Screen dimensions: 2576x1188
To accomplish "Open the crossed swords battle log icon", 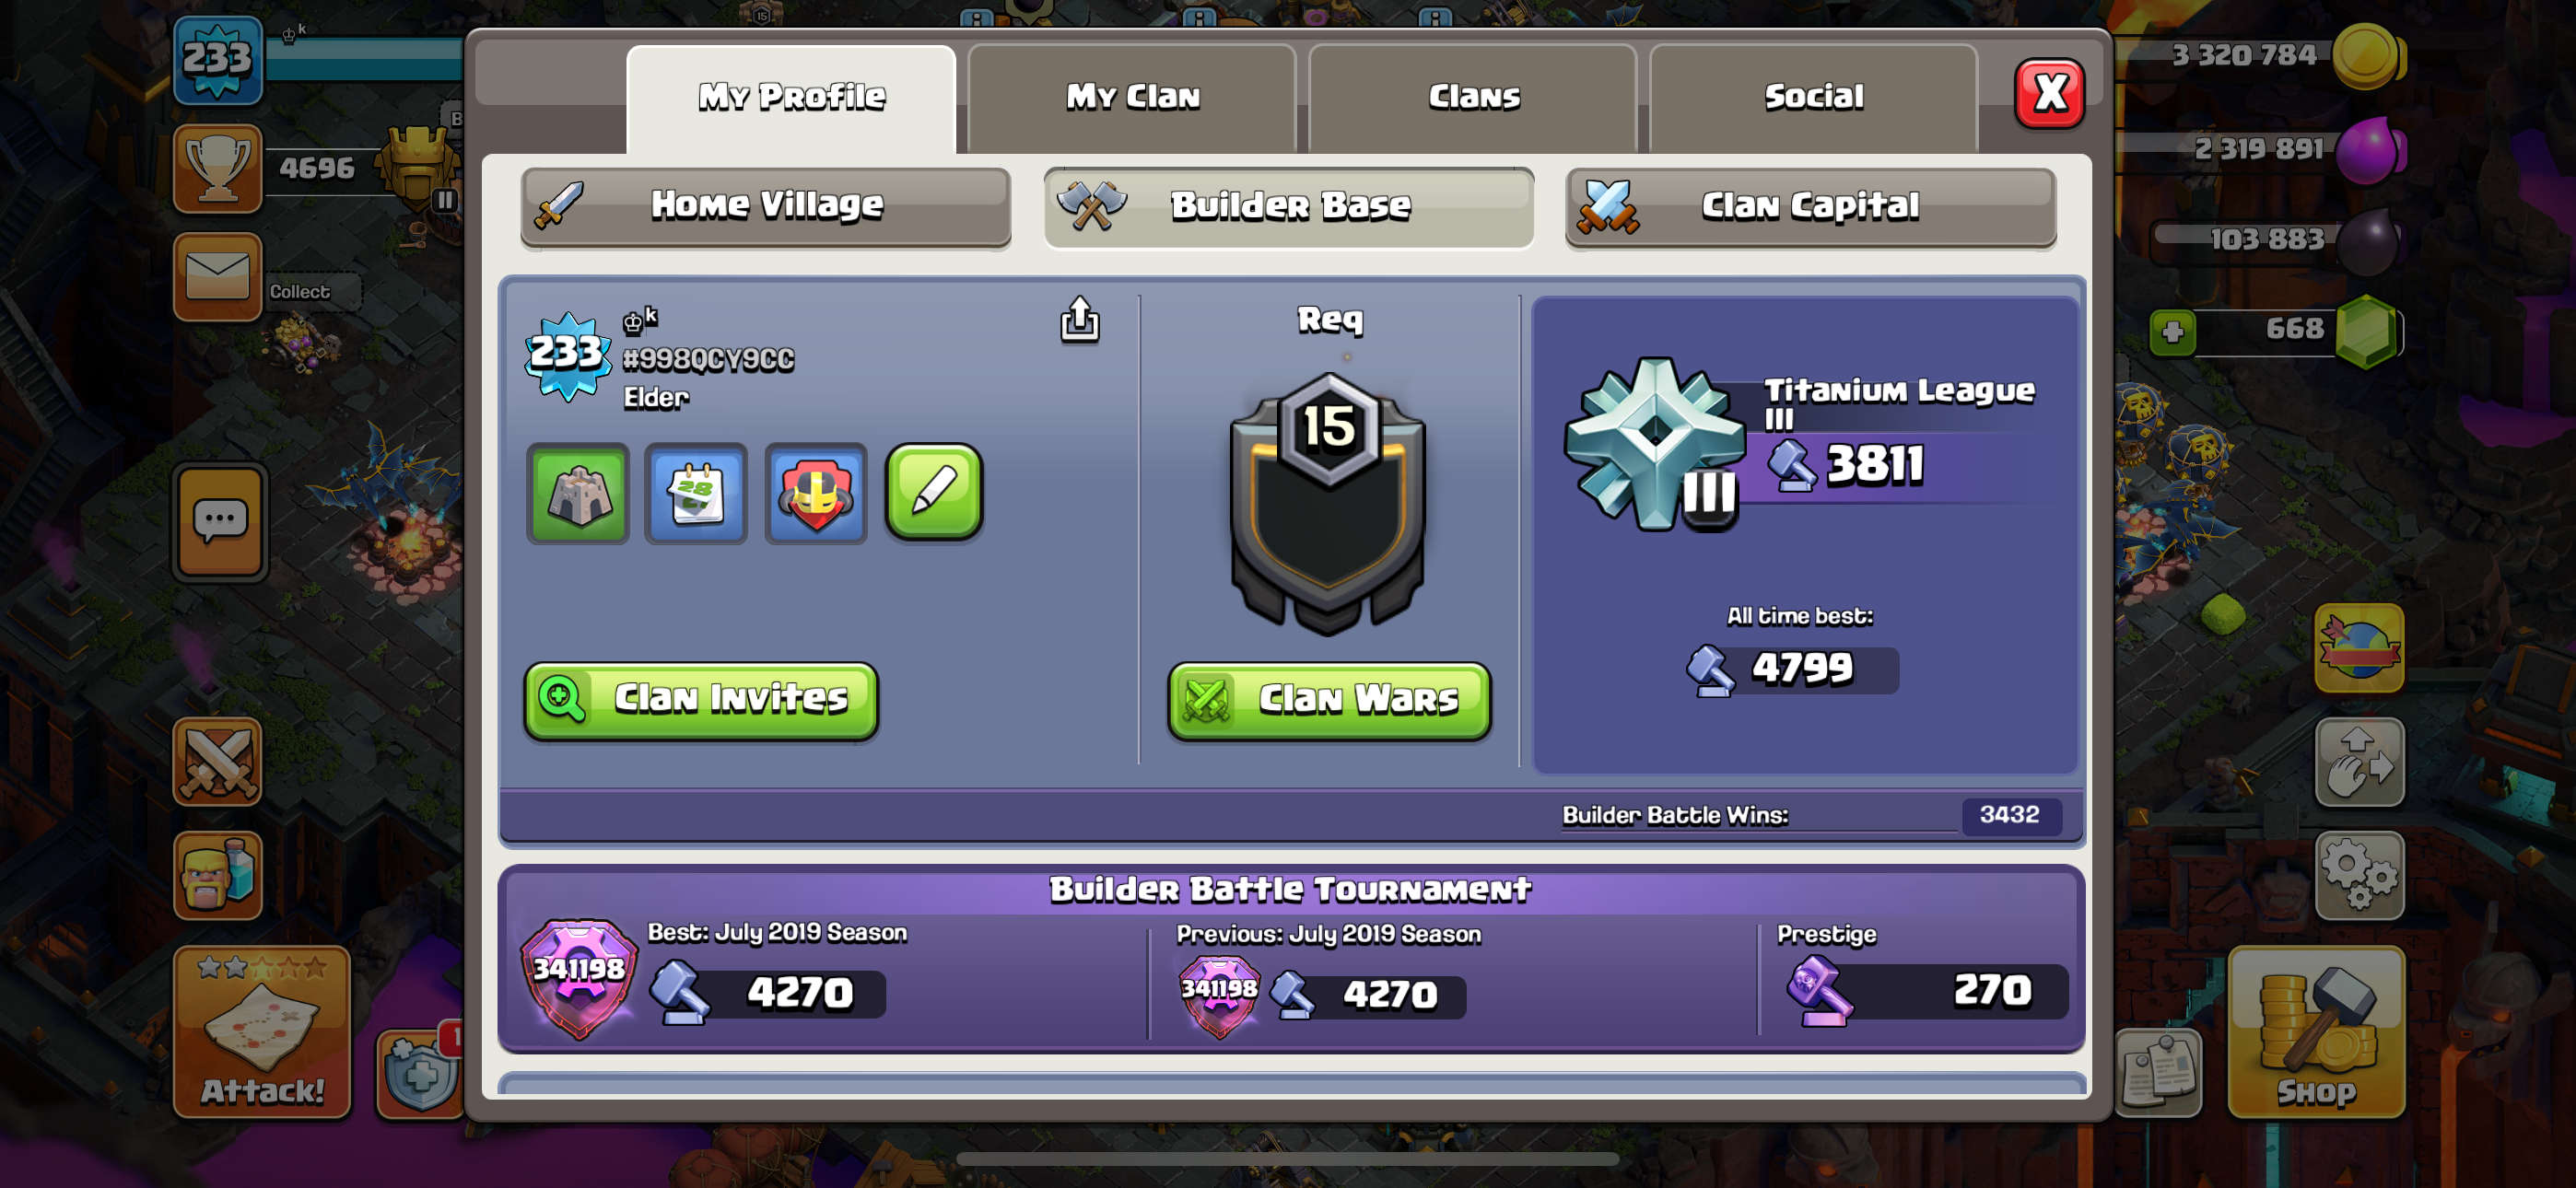I will [x=218, y=762].
